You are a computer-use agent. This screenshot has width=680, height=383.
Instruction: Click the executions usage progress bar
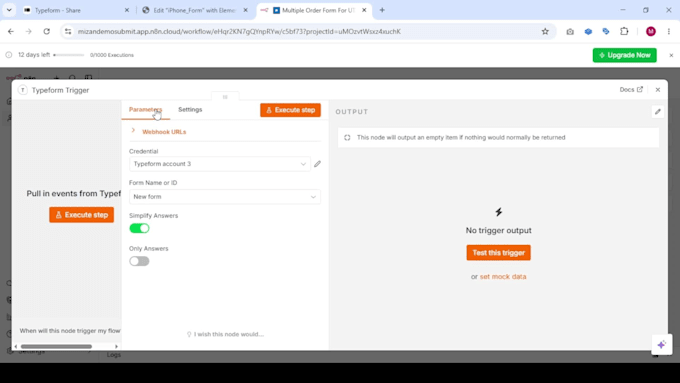(x=69, y=55)
